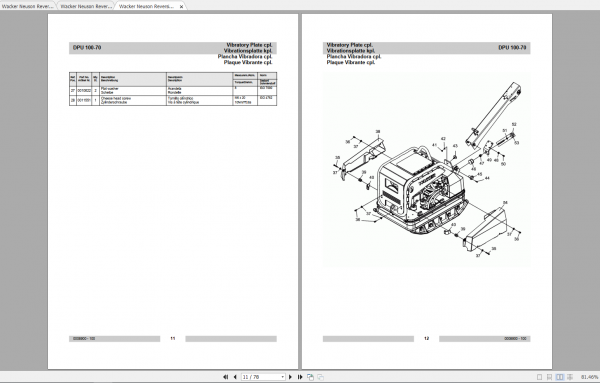Switch to continuous facing view
This screenshot has height=383, width=600.
click(570, 377)
